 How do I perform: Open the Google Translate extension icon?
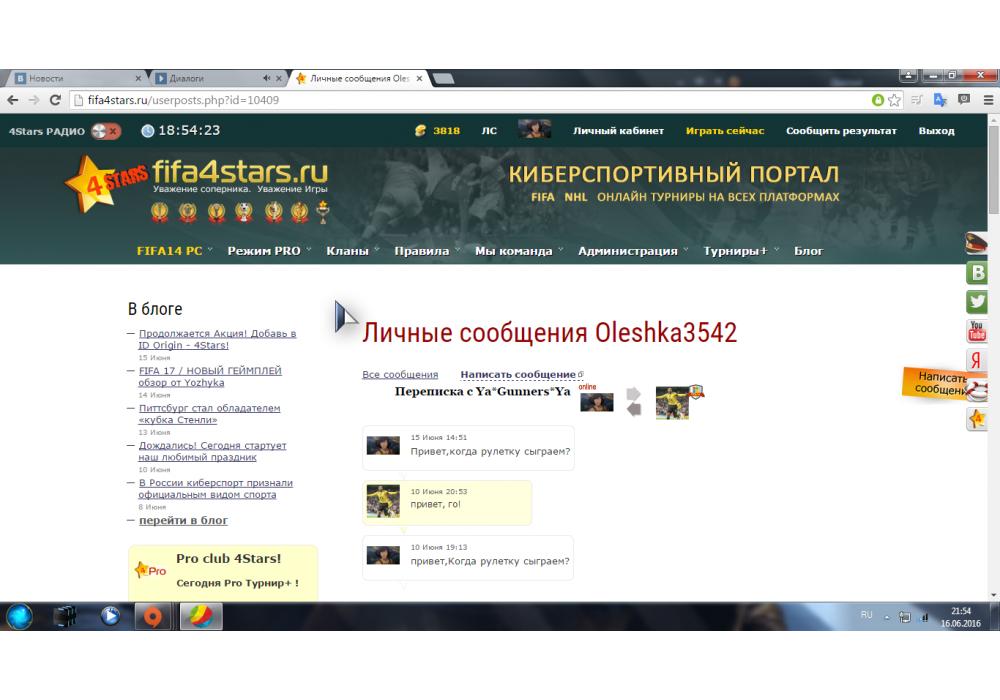coord(940,100)
